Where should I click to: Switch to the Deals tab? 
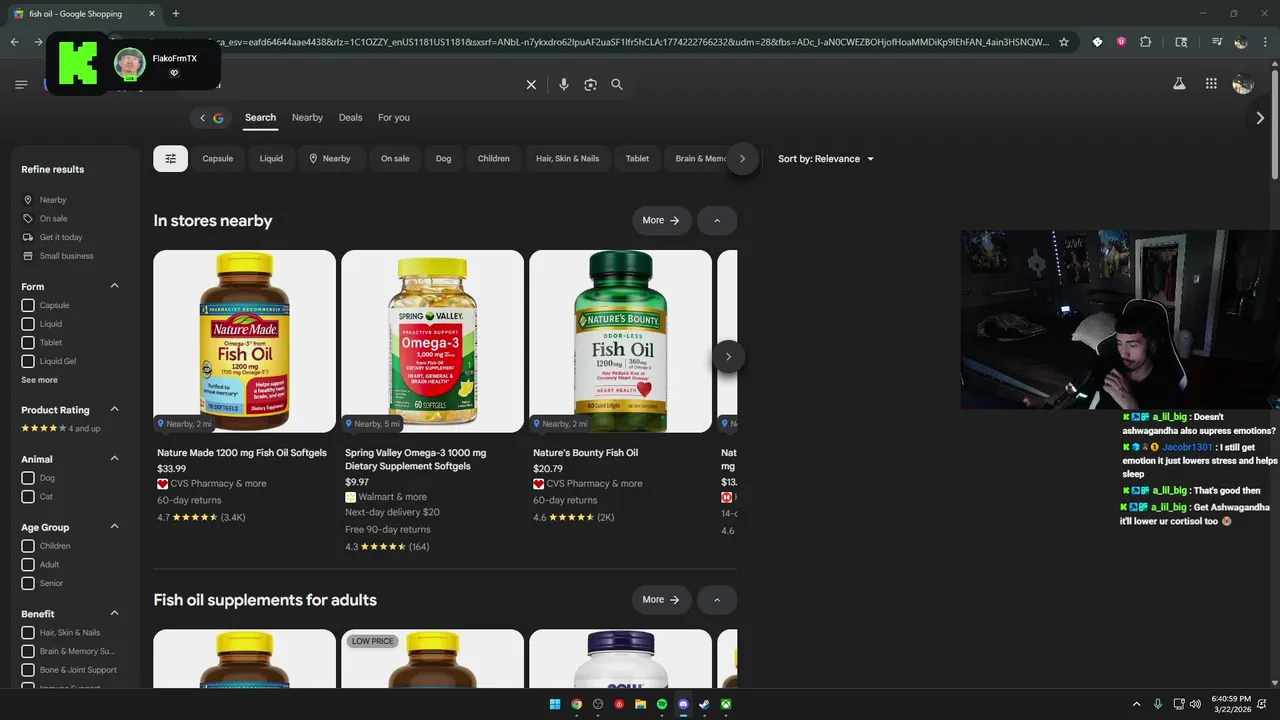tap(350, 118)
